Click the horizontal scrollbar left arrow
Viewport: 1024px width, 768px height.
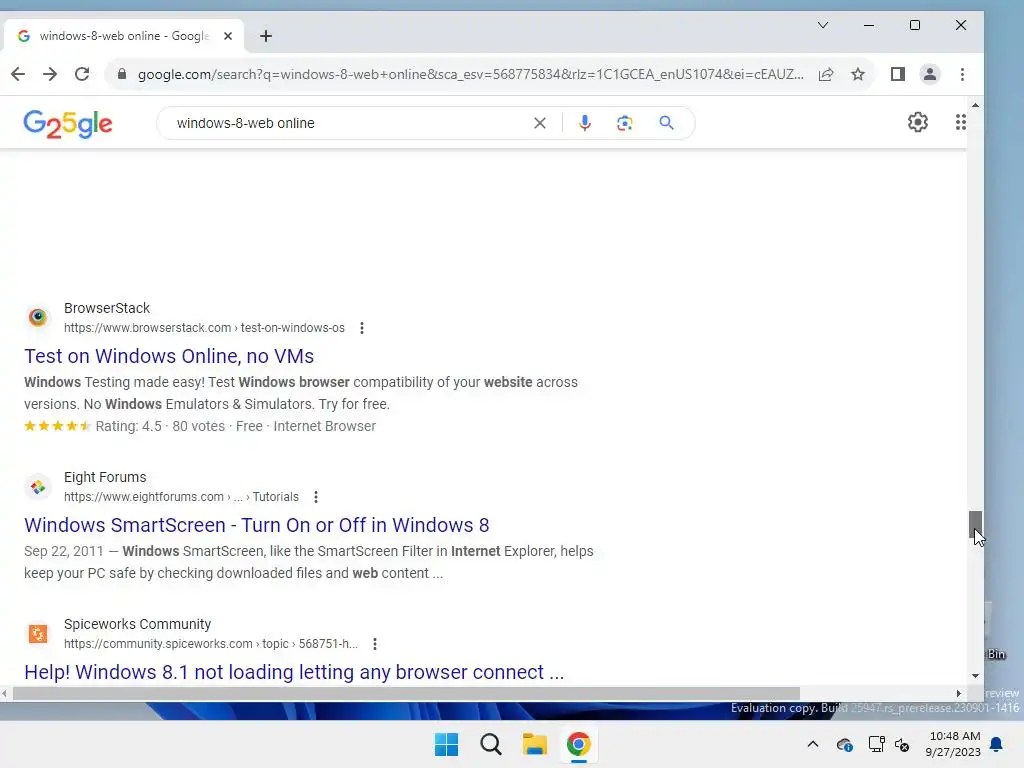5,694
